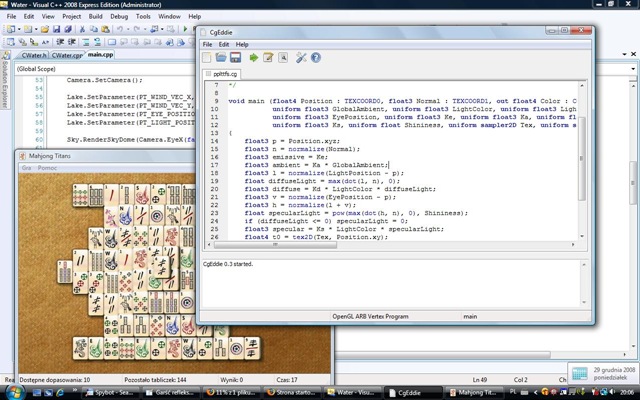Viewport: 640px width, 400px height.
Task: Click Increase Indent icon in Visual C++ text toolbar
Action: coord(72,42)
